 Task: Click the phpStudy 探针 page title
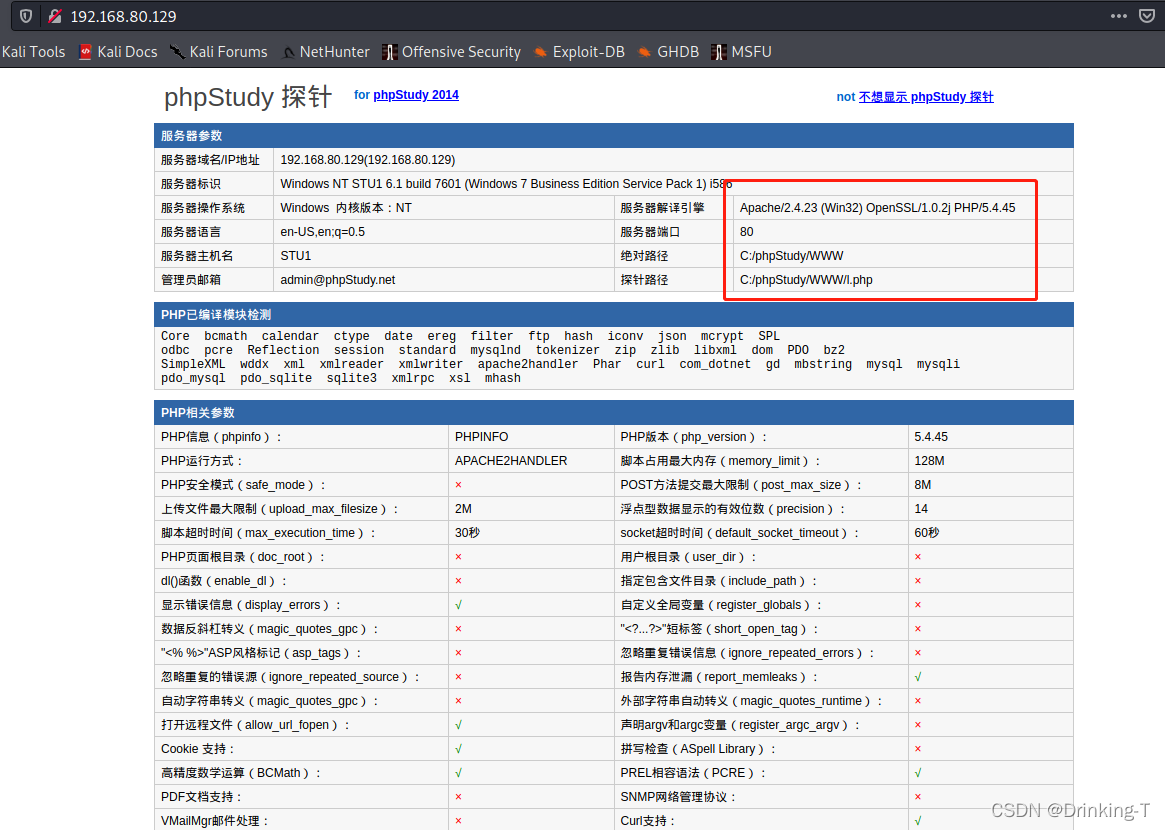[247, 97]
